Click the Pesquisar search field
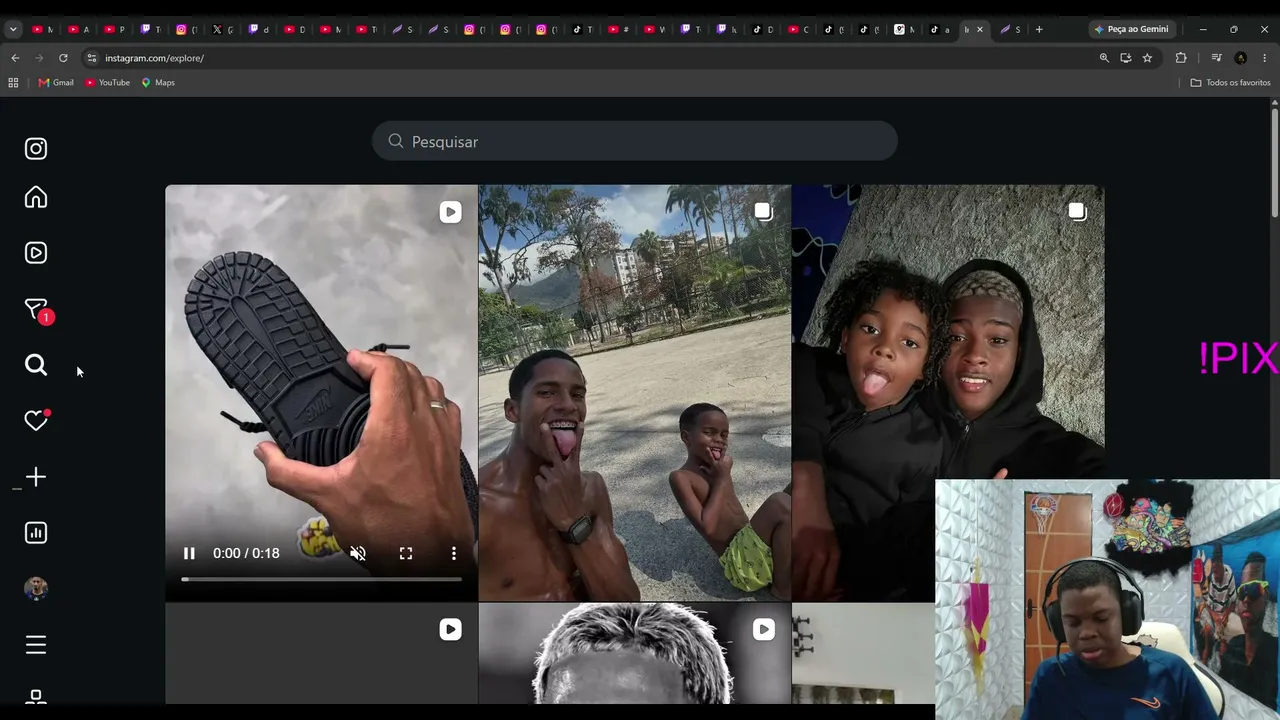1280x720 pixels. click(x=635, y=142)
